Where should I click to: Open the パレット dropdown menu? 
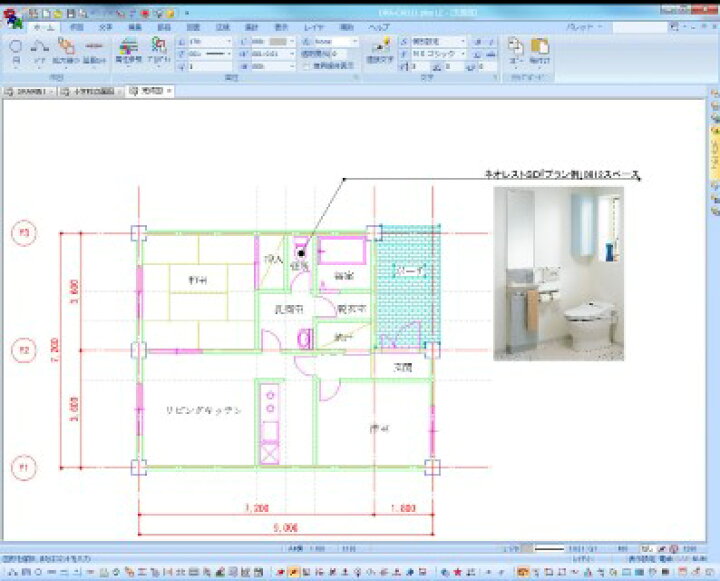pos(584,27)
